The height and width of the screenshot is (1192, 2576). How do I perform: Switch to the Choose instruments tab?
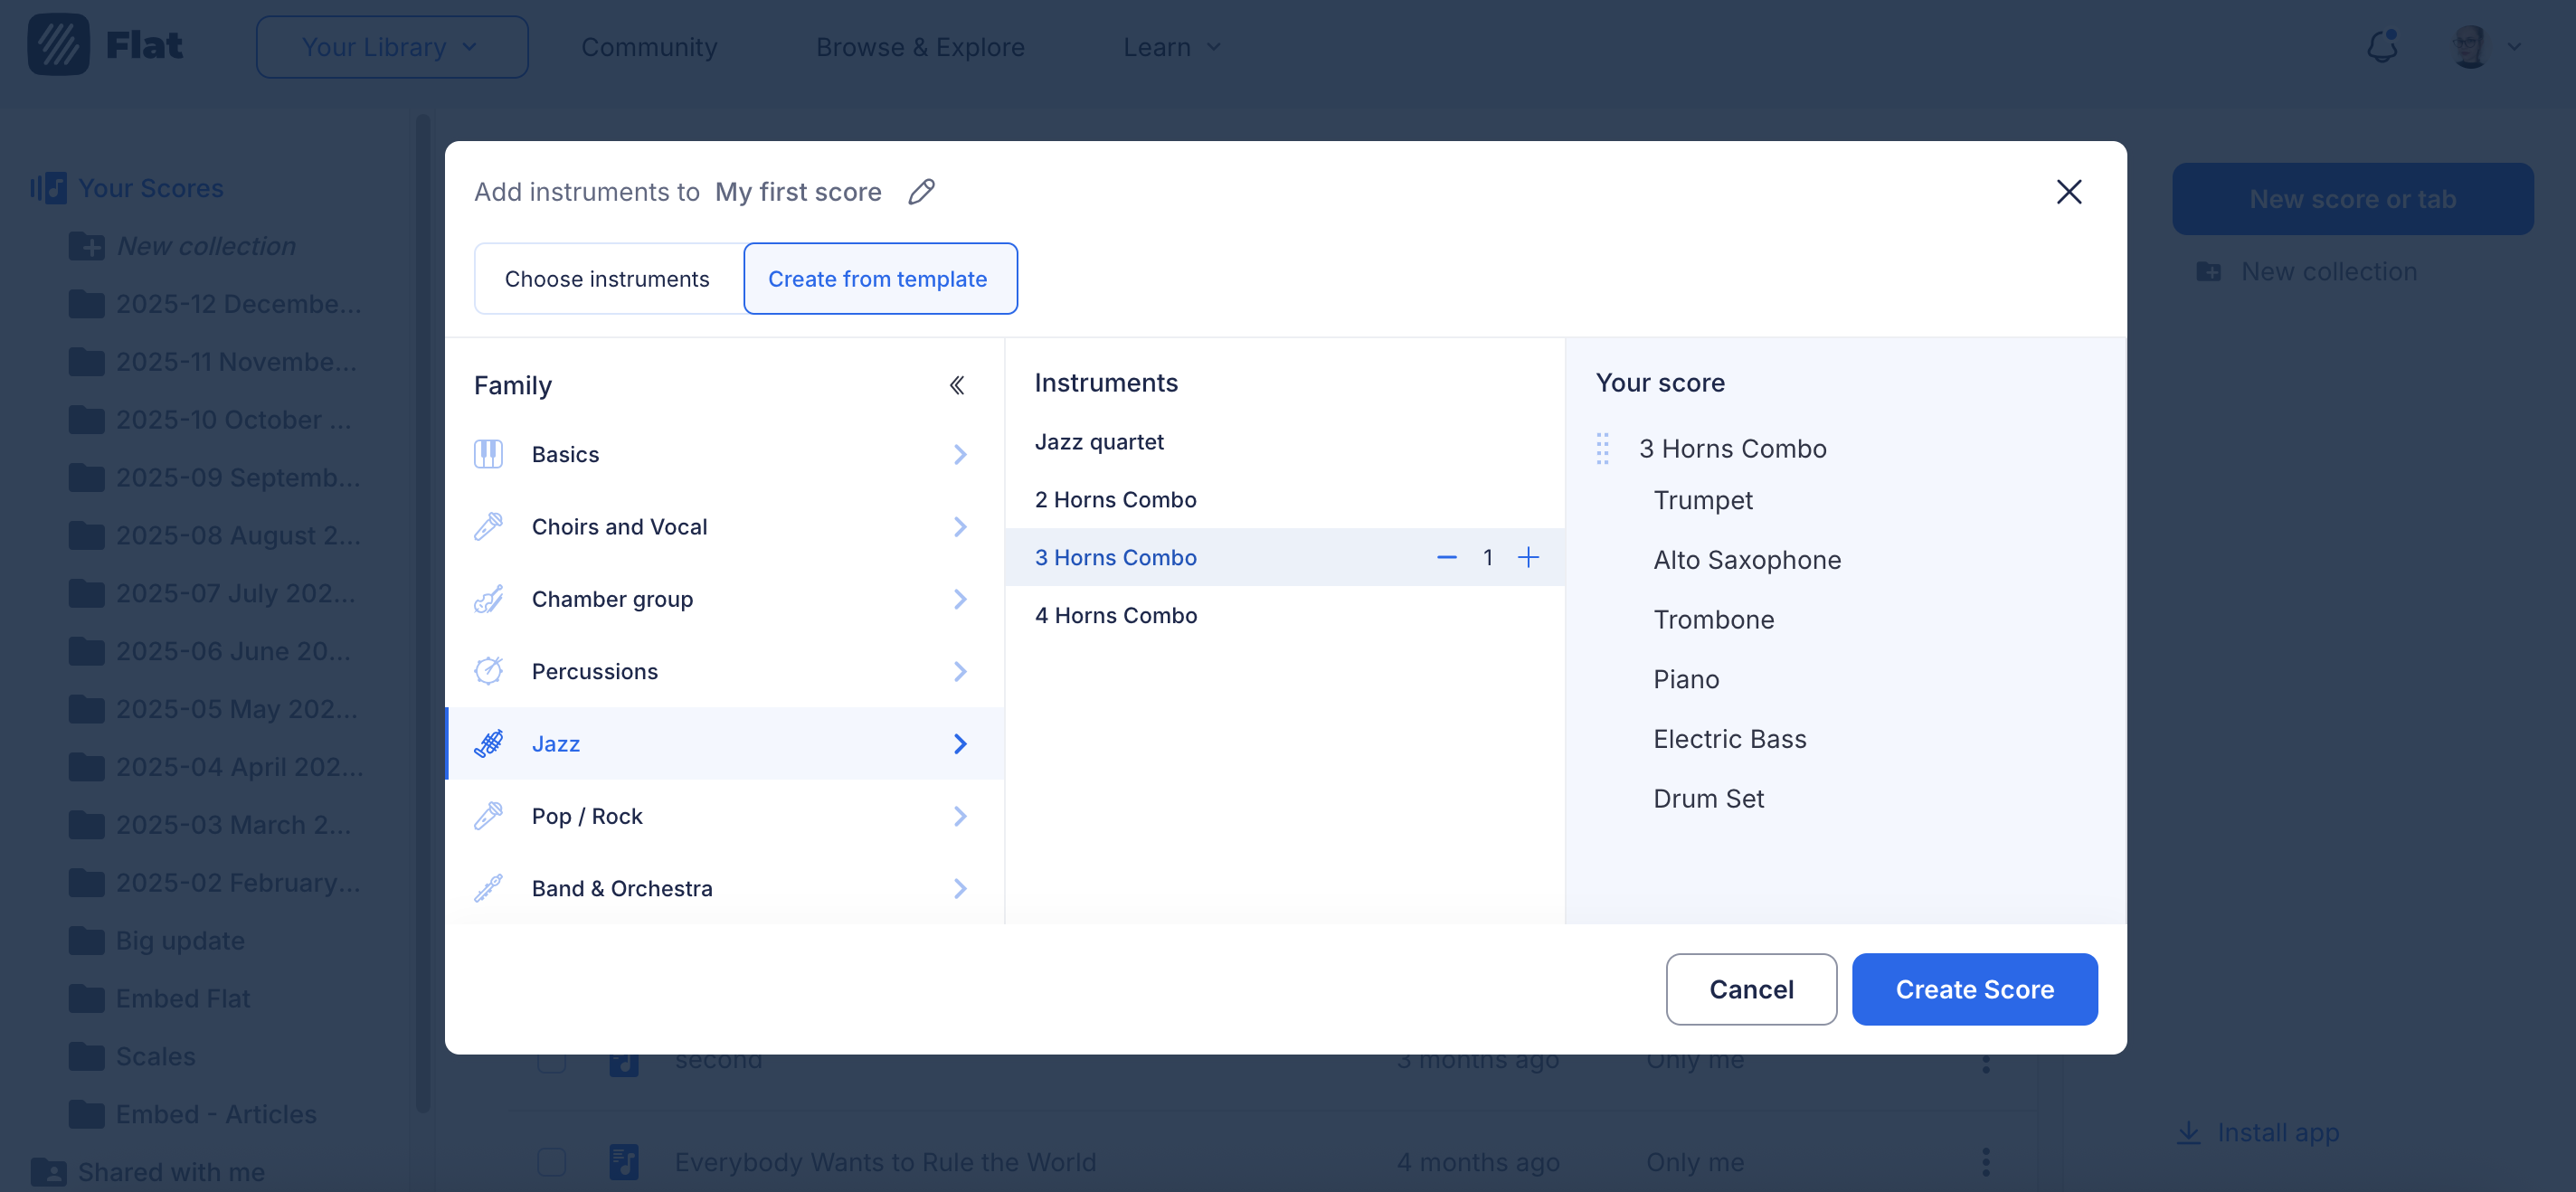(607, 279)
